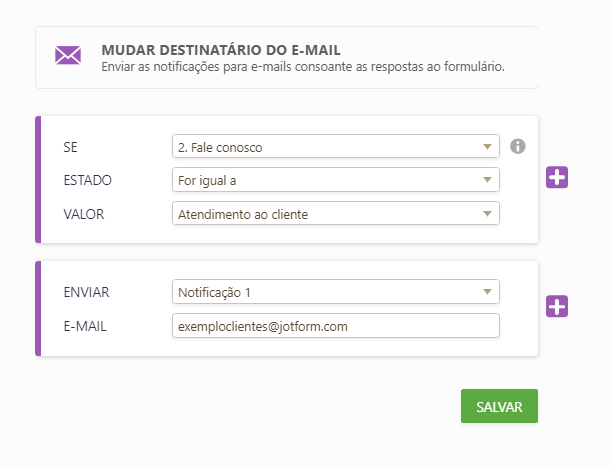
Task: Click the ESTADO label
Action: pyautogui.click(x=87, y=180)
